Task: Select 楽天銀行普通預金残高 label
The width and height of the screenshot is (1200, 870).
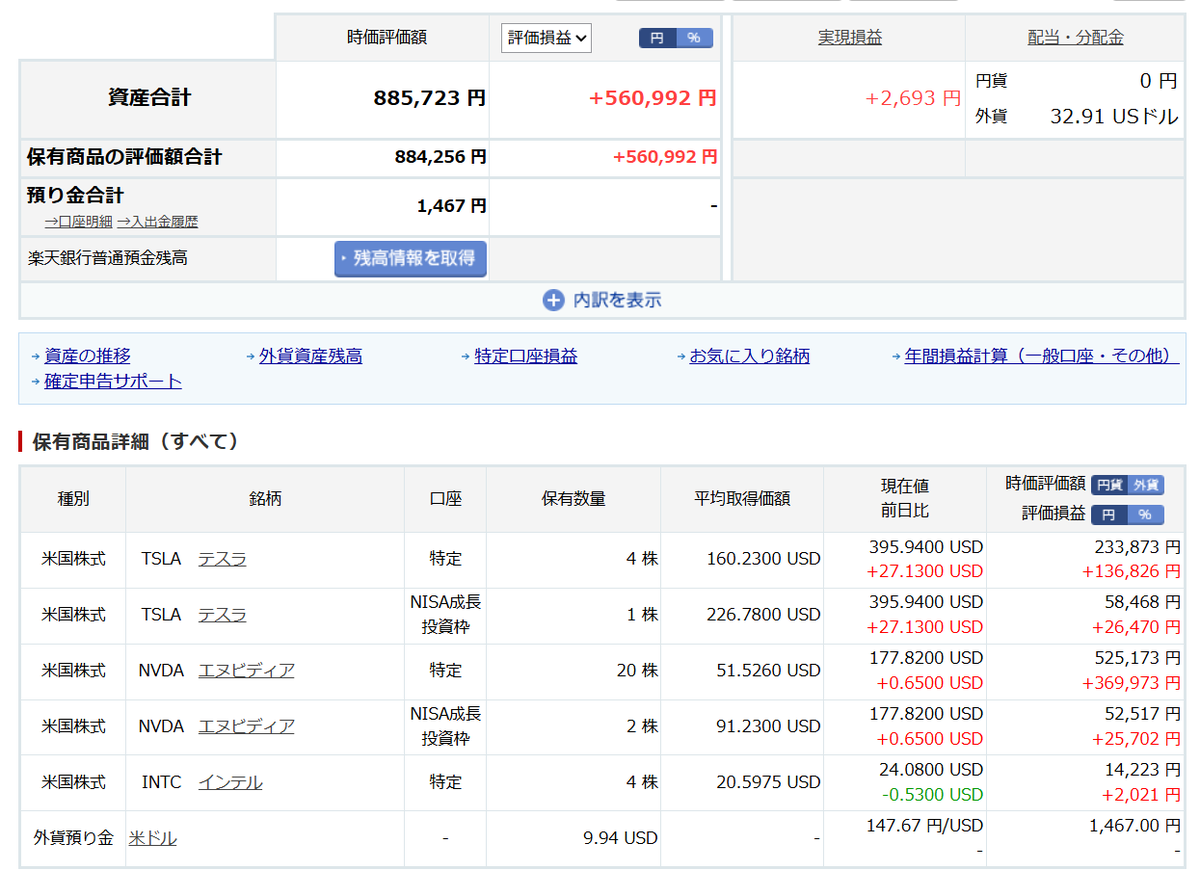Action: (x=108, y=258)
